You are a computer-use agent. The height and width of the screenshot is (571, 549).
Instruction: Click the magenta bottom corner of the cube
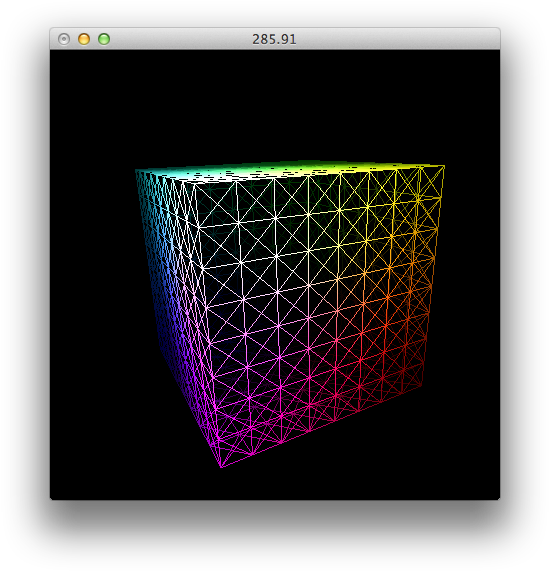(221, 466)
